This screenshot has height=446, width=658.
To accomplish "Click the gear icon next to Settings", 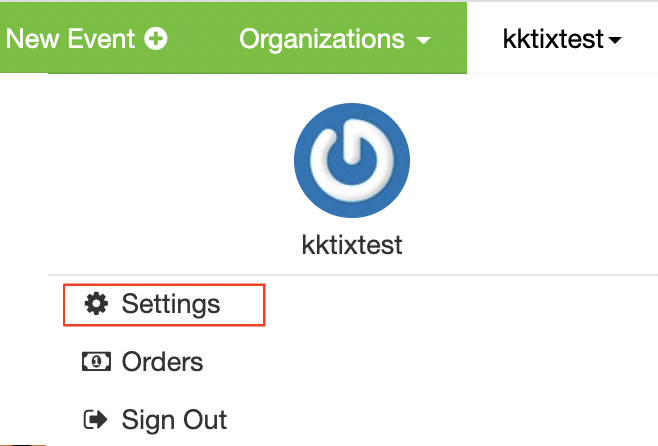I will (x=96, y=304).
